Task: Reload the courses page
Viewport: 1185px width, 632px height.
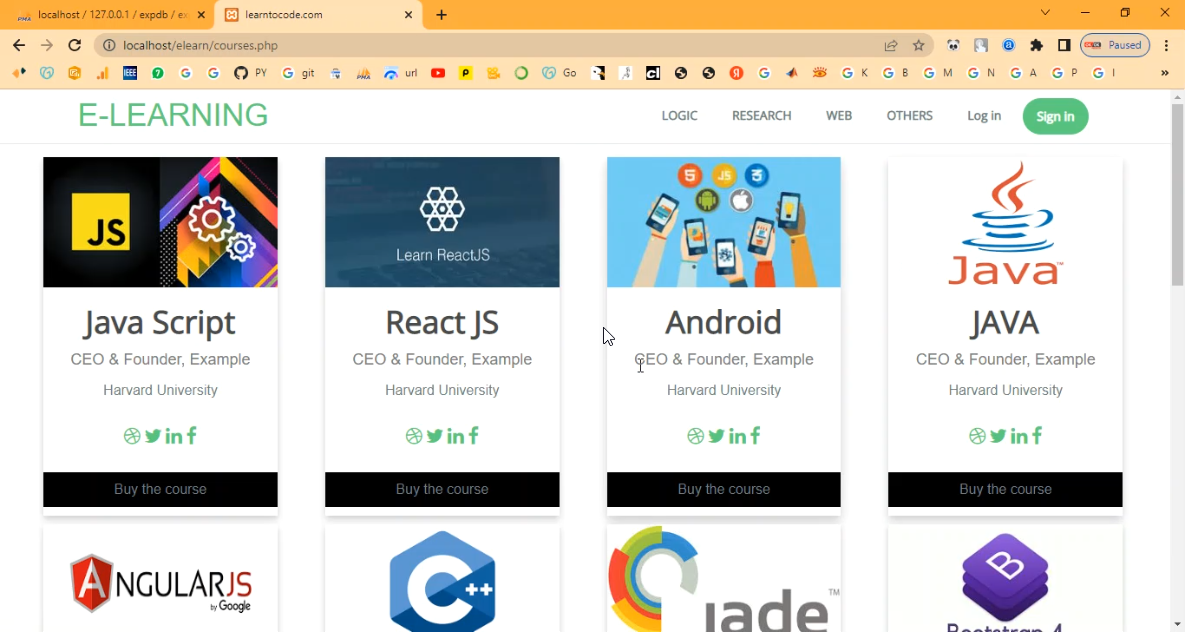Action: [x=74, y=45]
